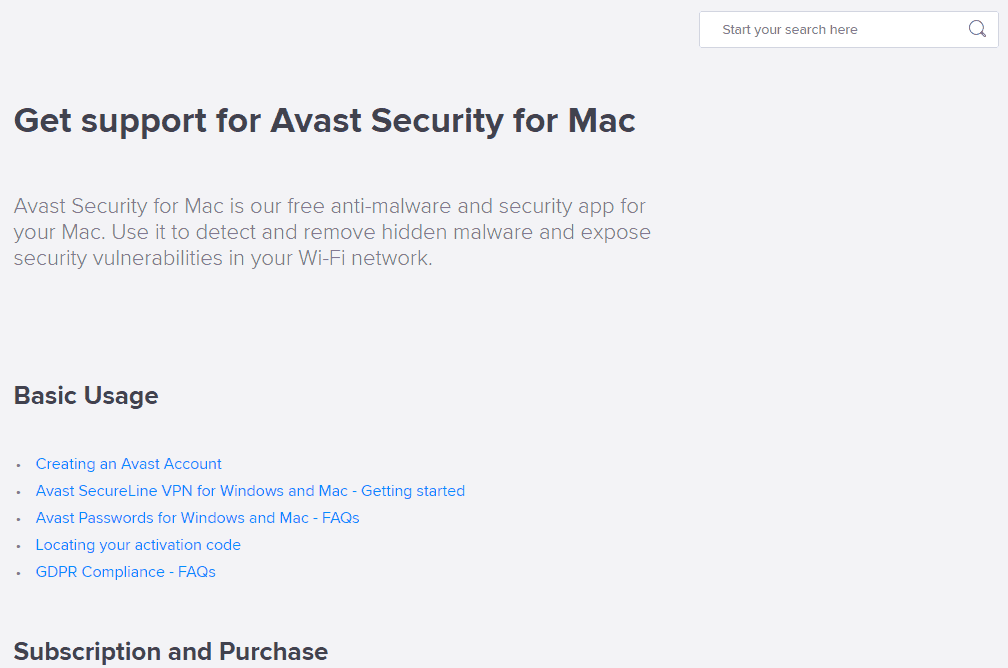The height and width of the screenshot is (668, 1008).
Task: Open the 'Locating your activation code' guide
Action: click(x=138, y=545)
